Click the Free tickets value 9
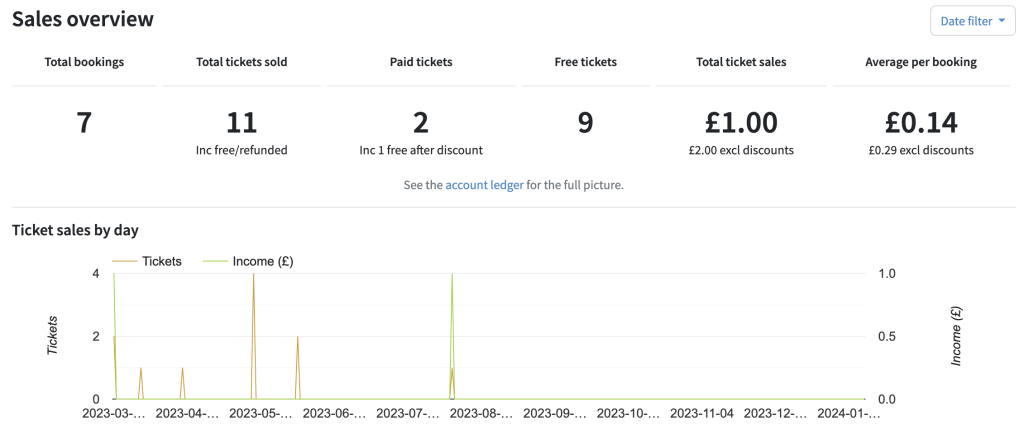 [585, 123]
